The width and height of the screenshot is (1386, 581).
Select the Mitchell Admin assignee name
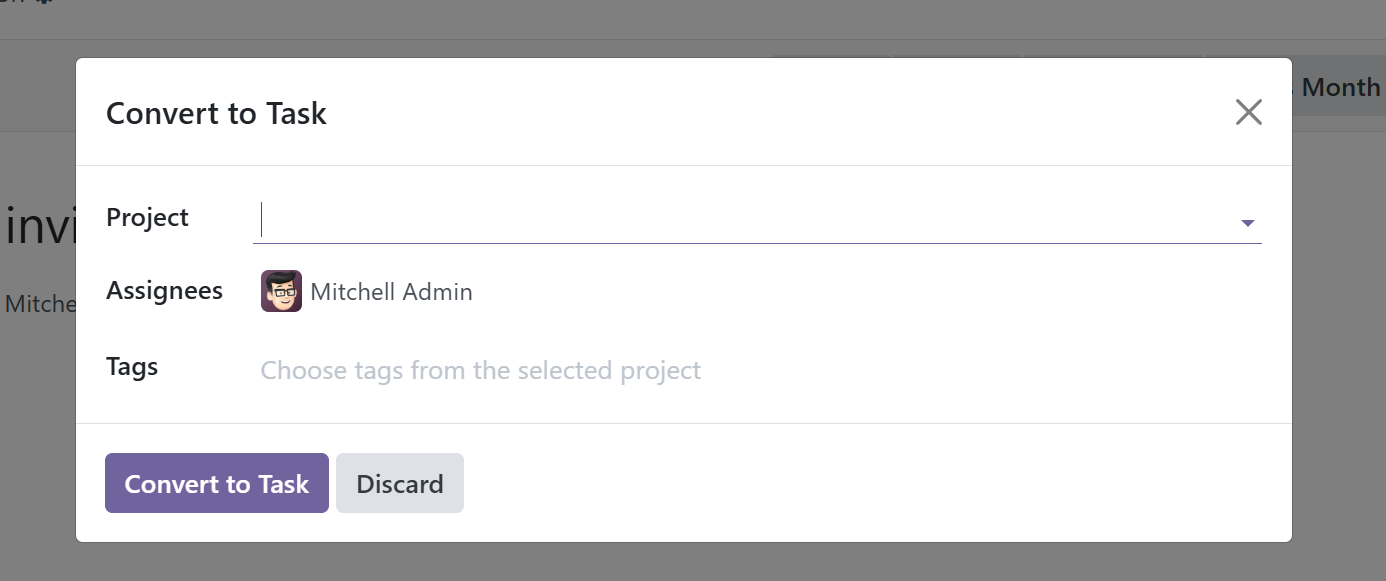[391, 292]
